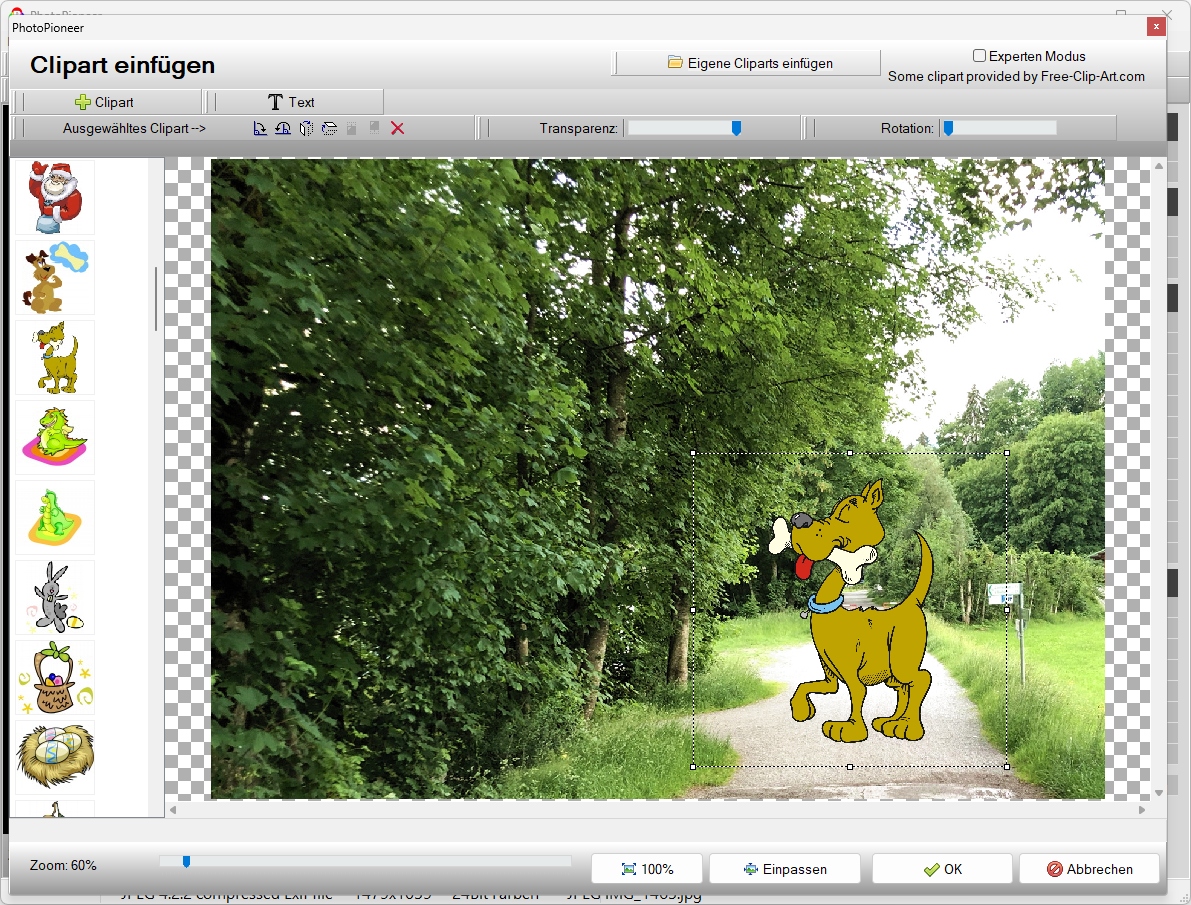The image size is (1191, 905).
Task: Confirm with the OK button
Action: point(942,869)
